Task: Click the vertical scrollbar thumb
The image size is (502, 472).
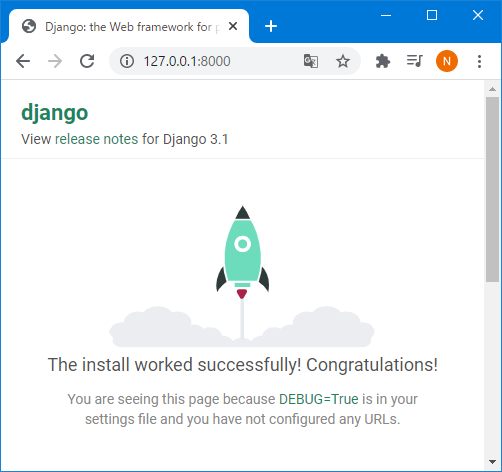Action: tap(492, 189)
